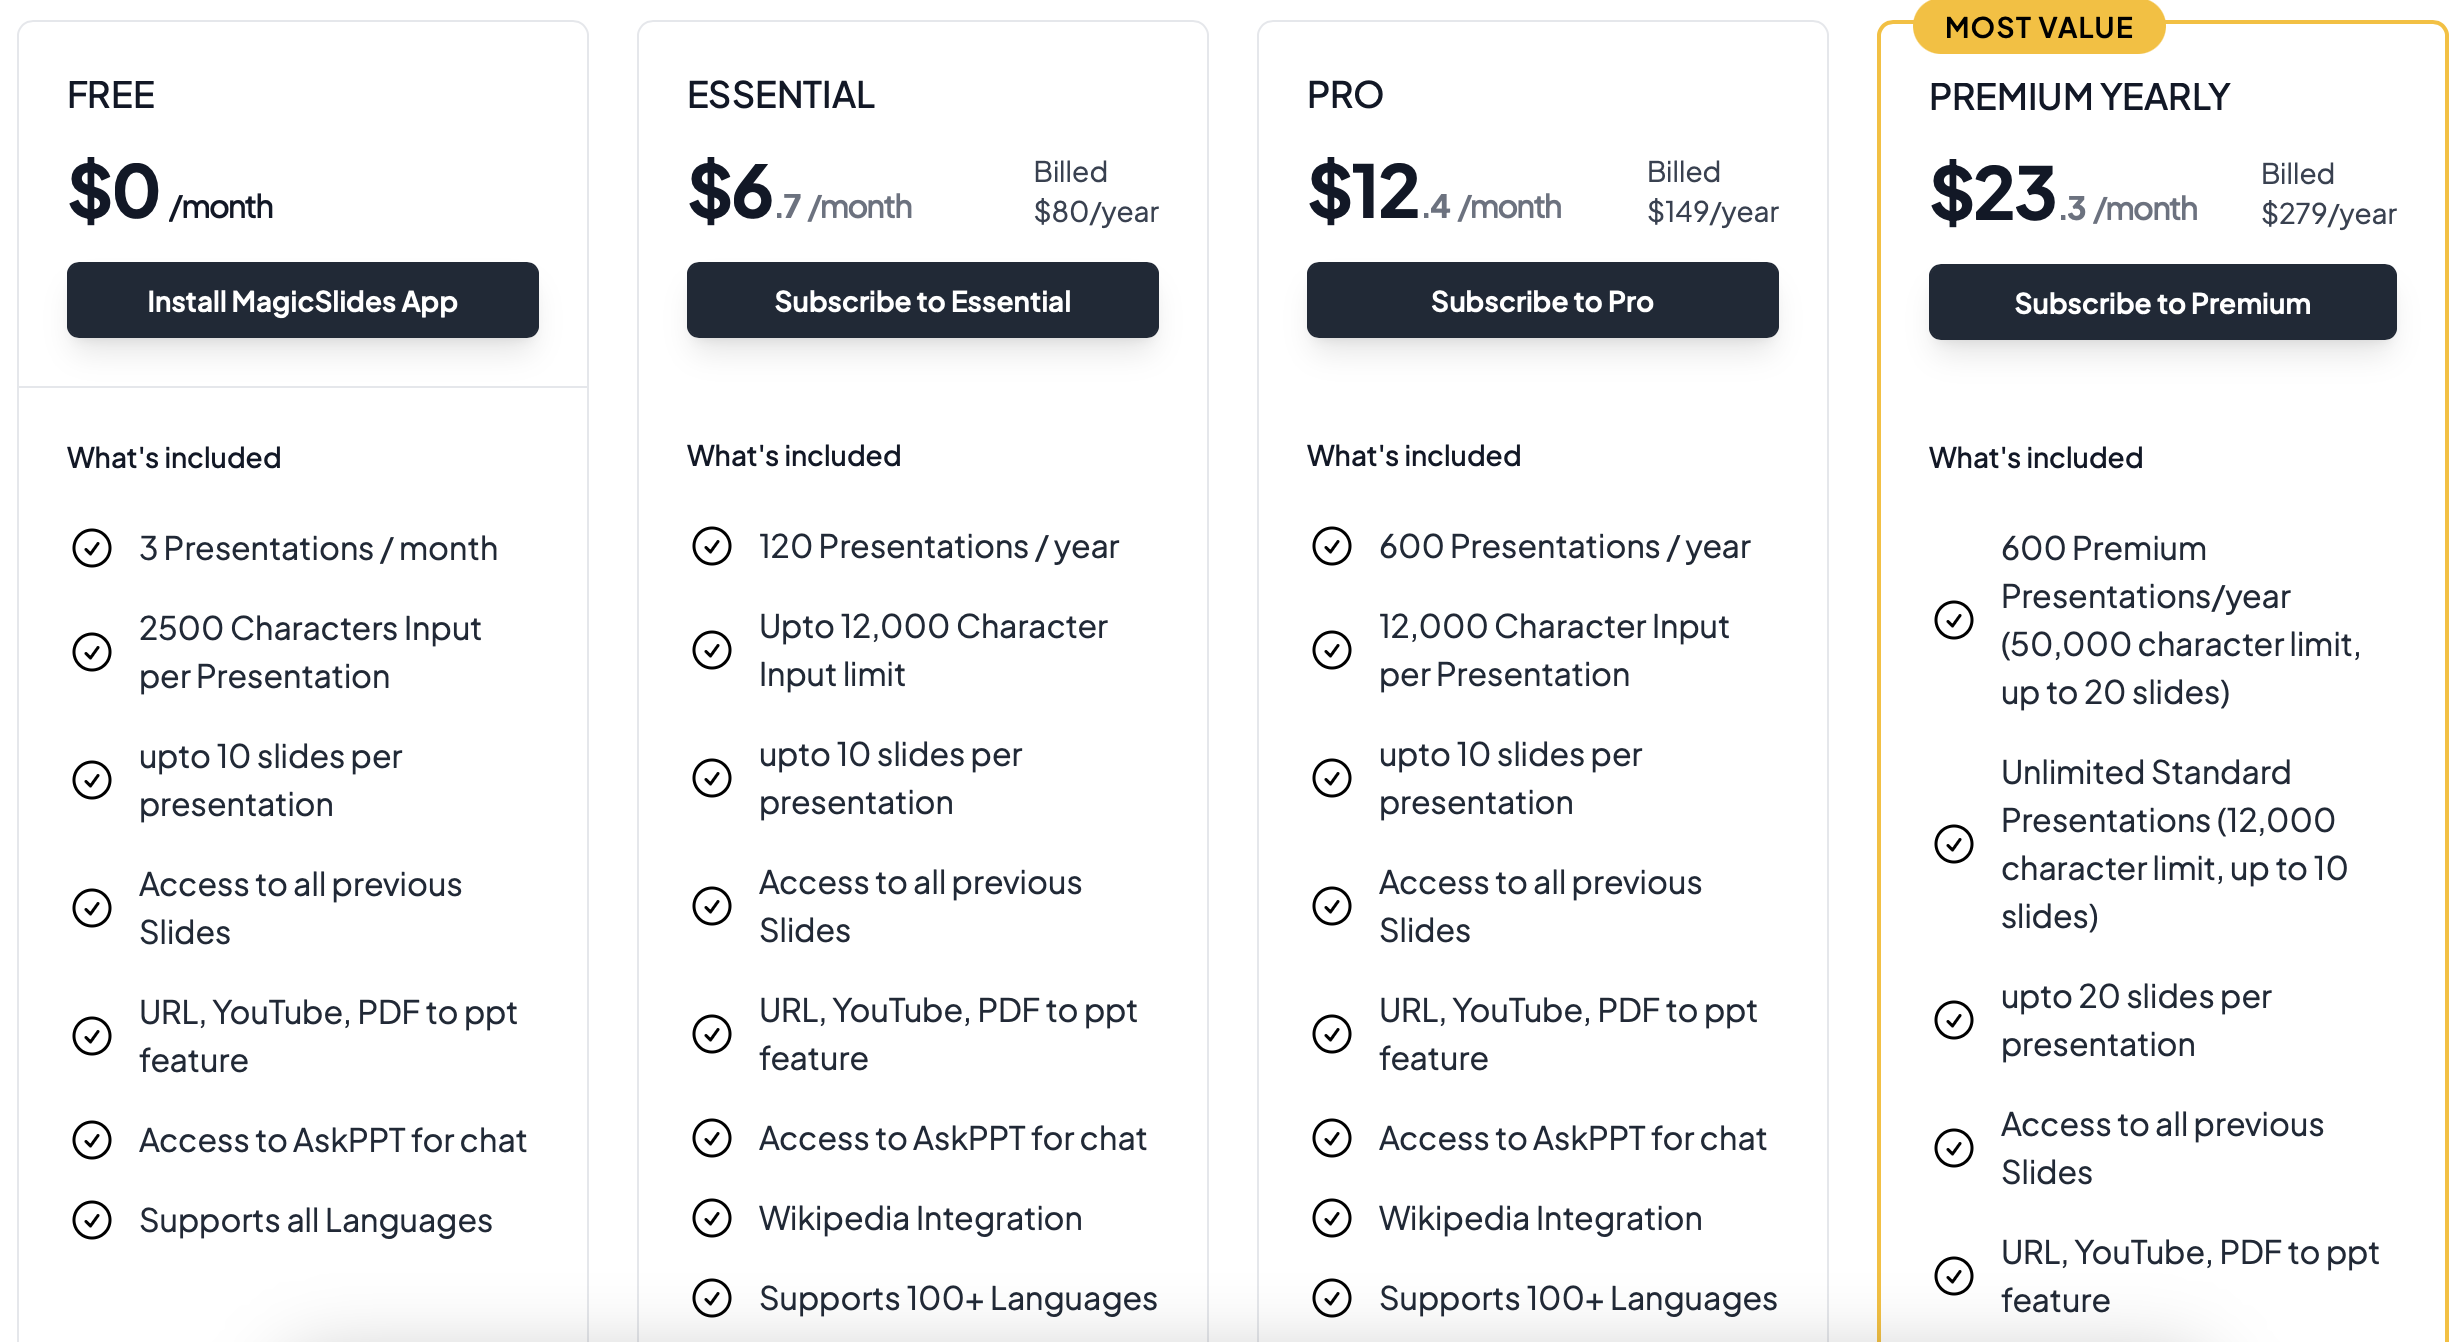
Task: Click checkmark beside Unlimited Standard Presentations
Action: click(x=1954, y=844)
